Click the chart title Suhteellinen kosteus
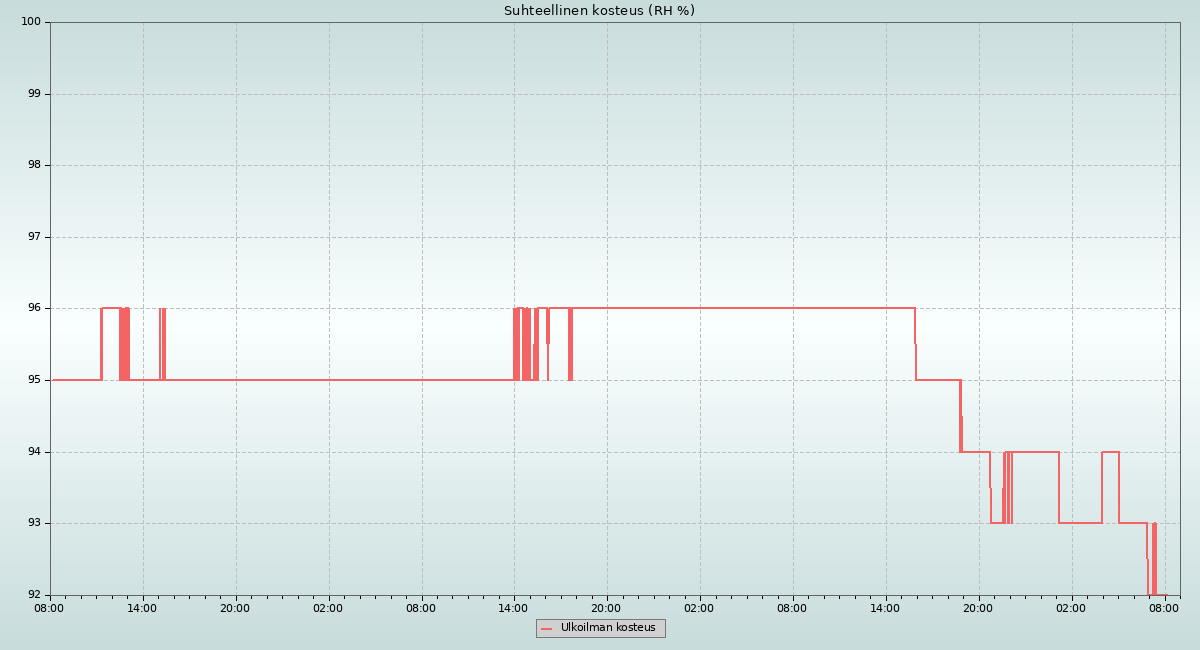The image size is (1200, 650). [599, 11]
